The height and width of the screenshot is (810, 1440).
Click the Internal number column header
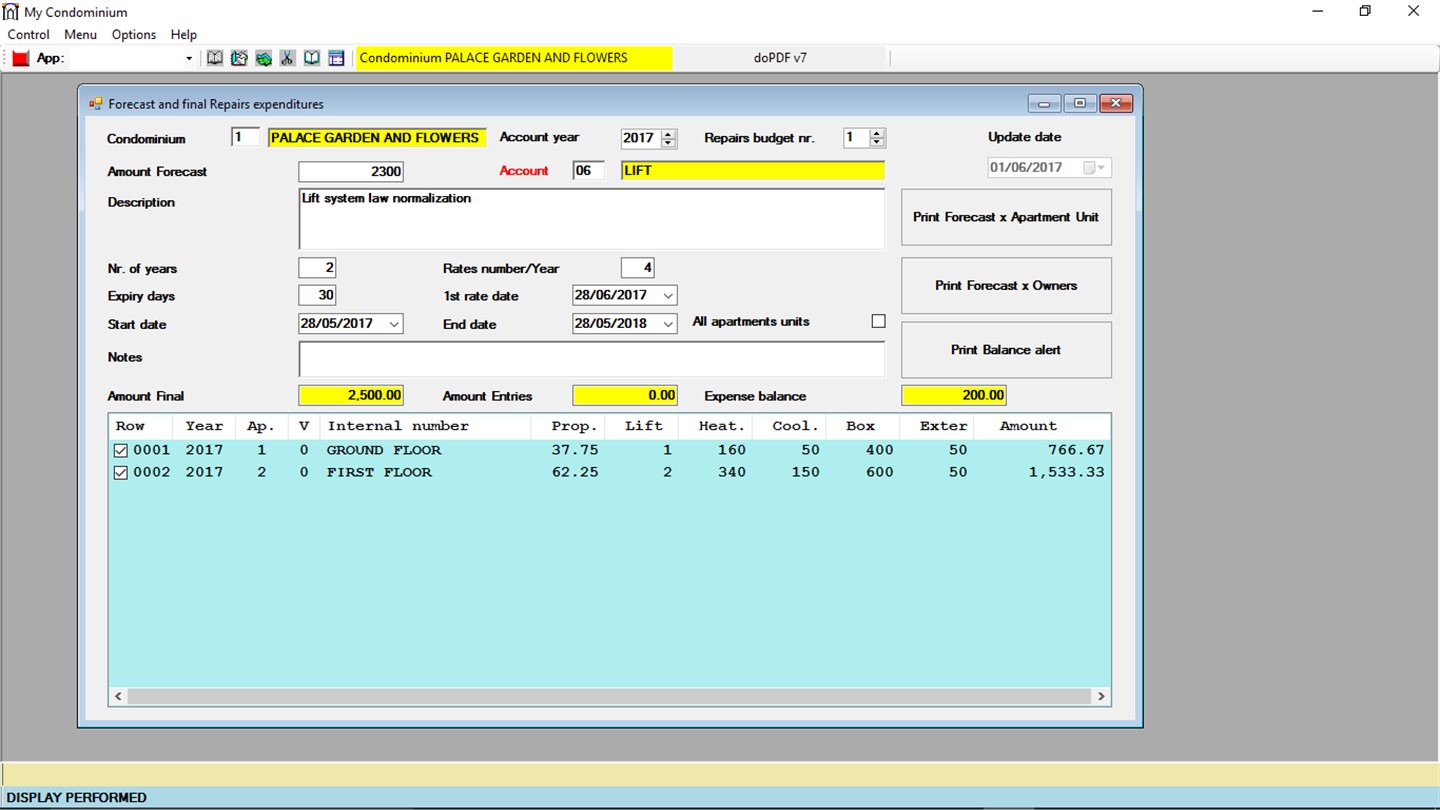tap(425, 426)
